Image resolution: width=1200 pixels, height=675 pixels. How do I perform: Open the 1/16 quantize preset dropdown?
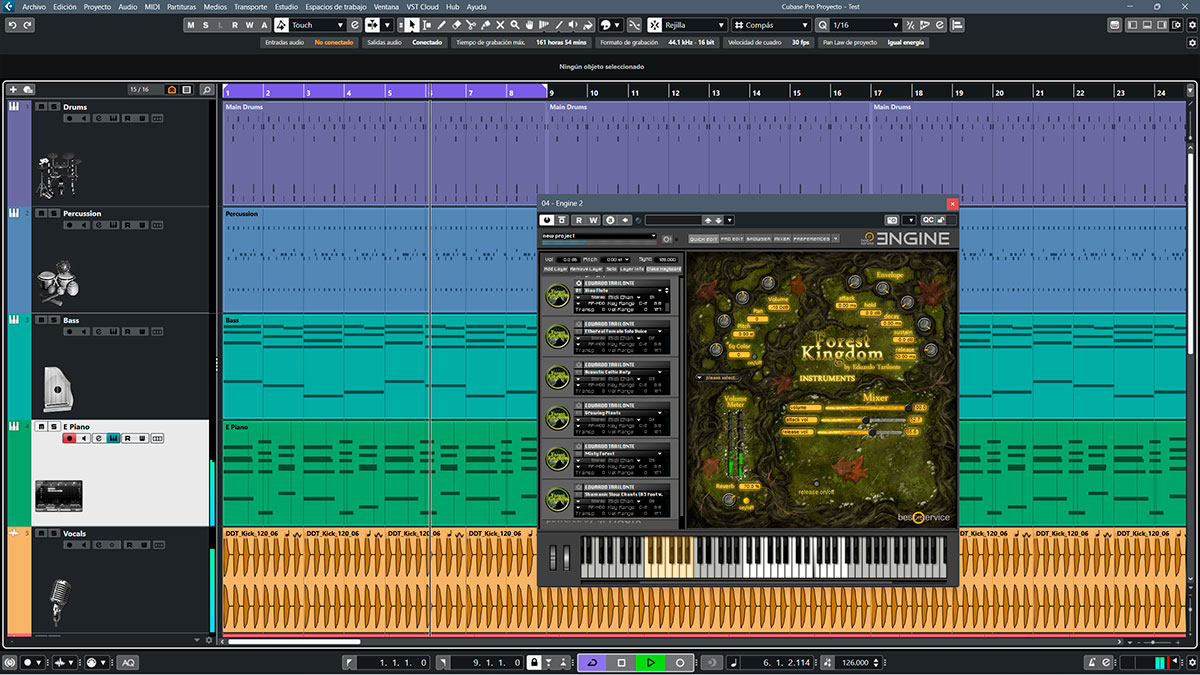(x=866, y=25)
